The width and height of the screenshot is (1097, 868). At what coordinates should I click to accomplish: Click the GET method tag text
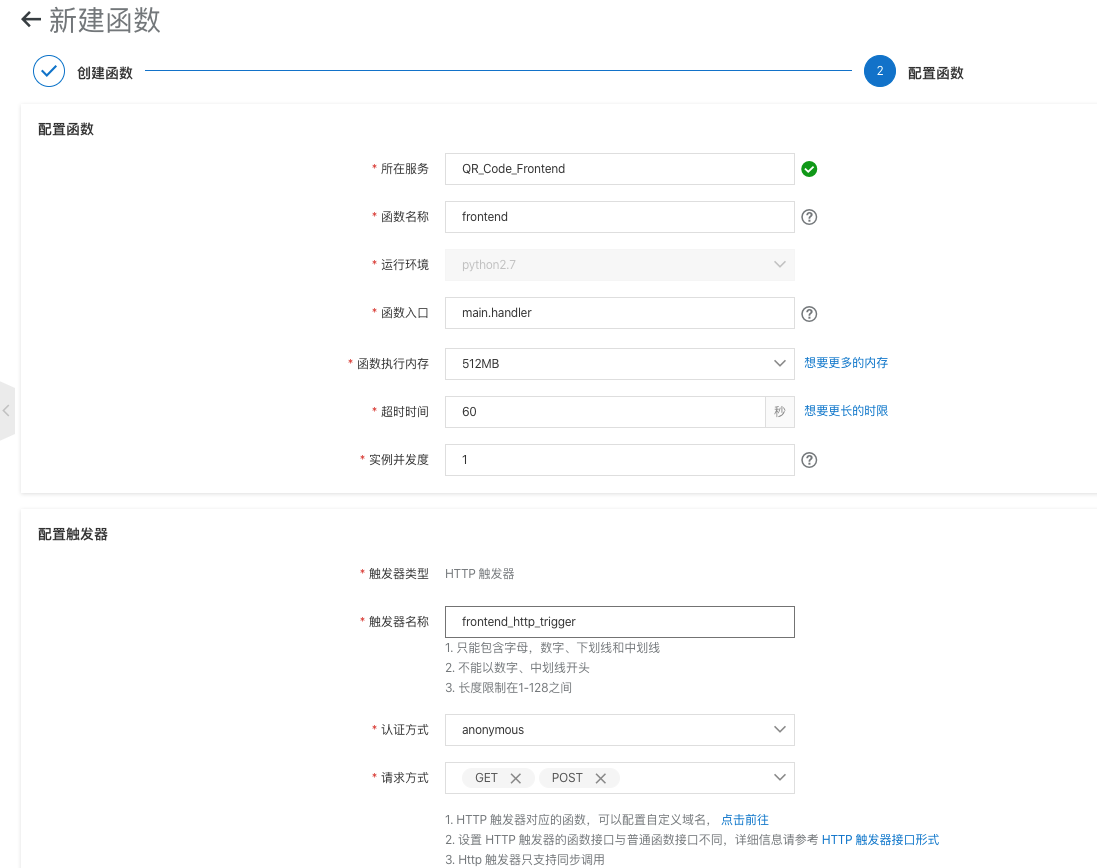pyautogui.click(x=486, y=778)
